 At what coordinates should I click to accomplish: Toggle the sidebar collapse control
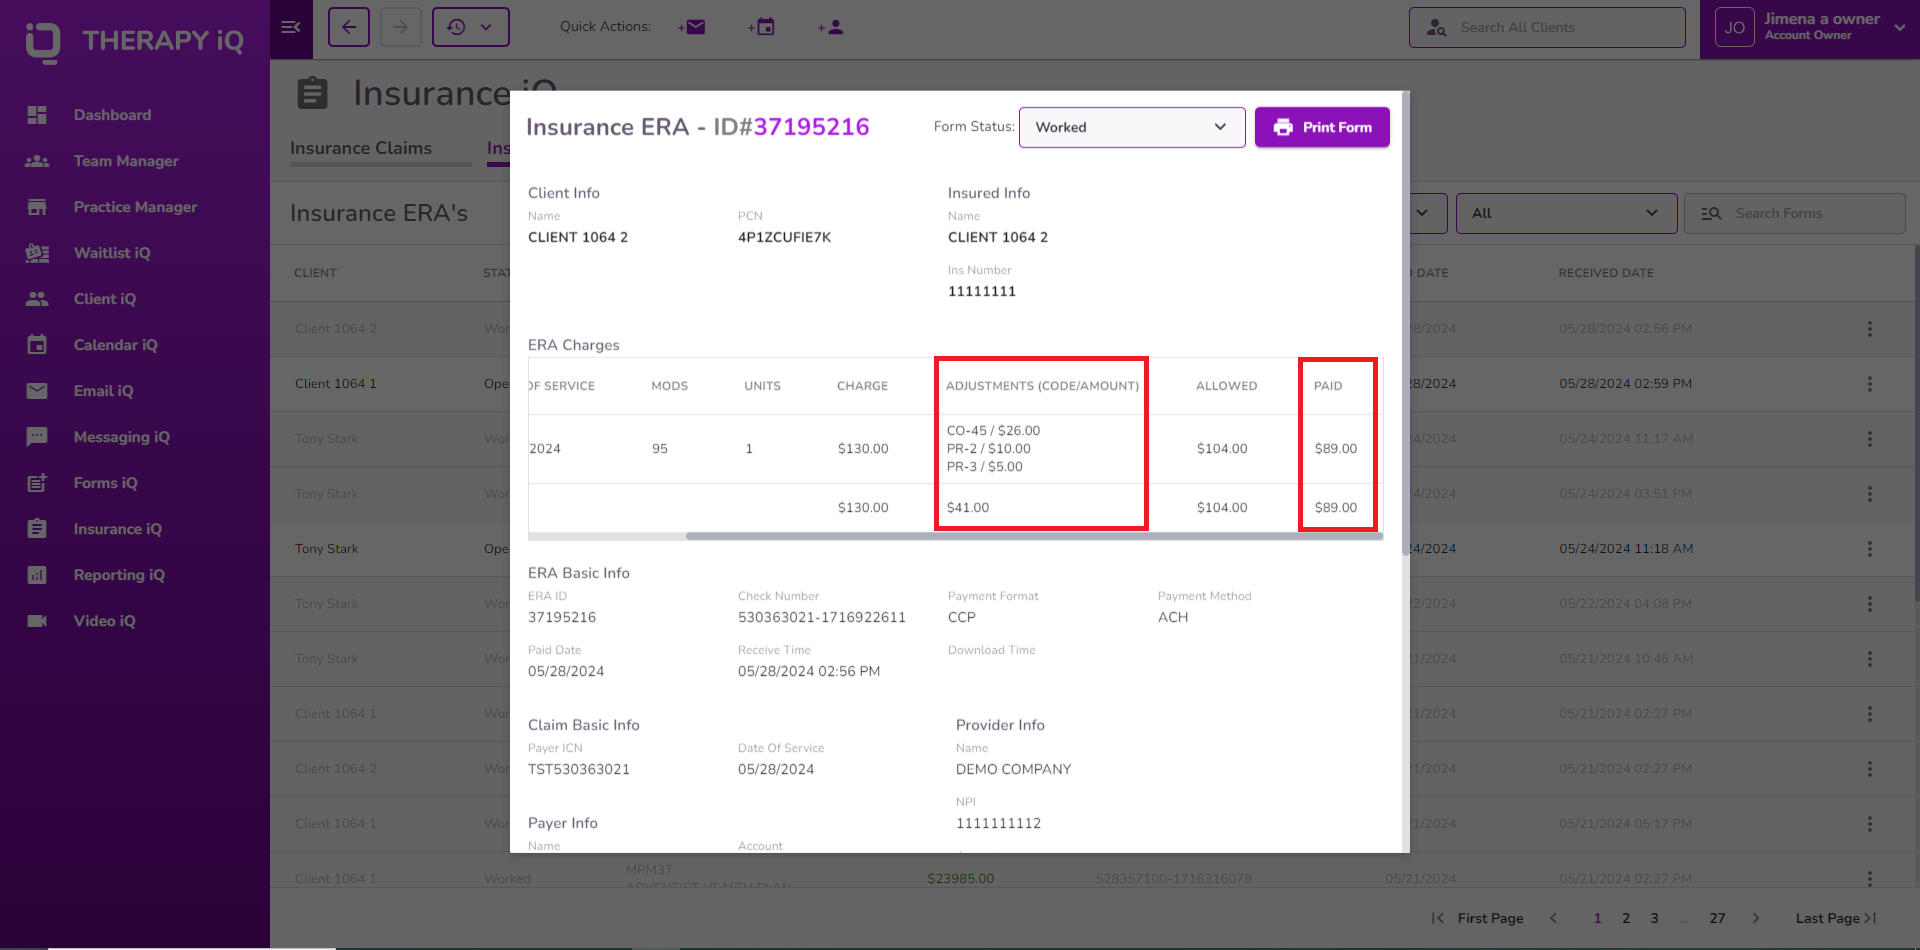pyautogui.click(x=291, y=27)
